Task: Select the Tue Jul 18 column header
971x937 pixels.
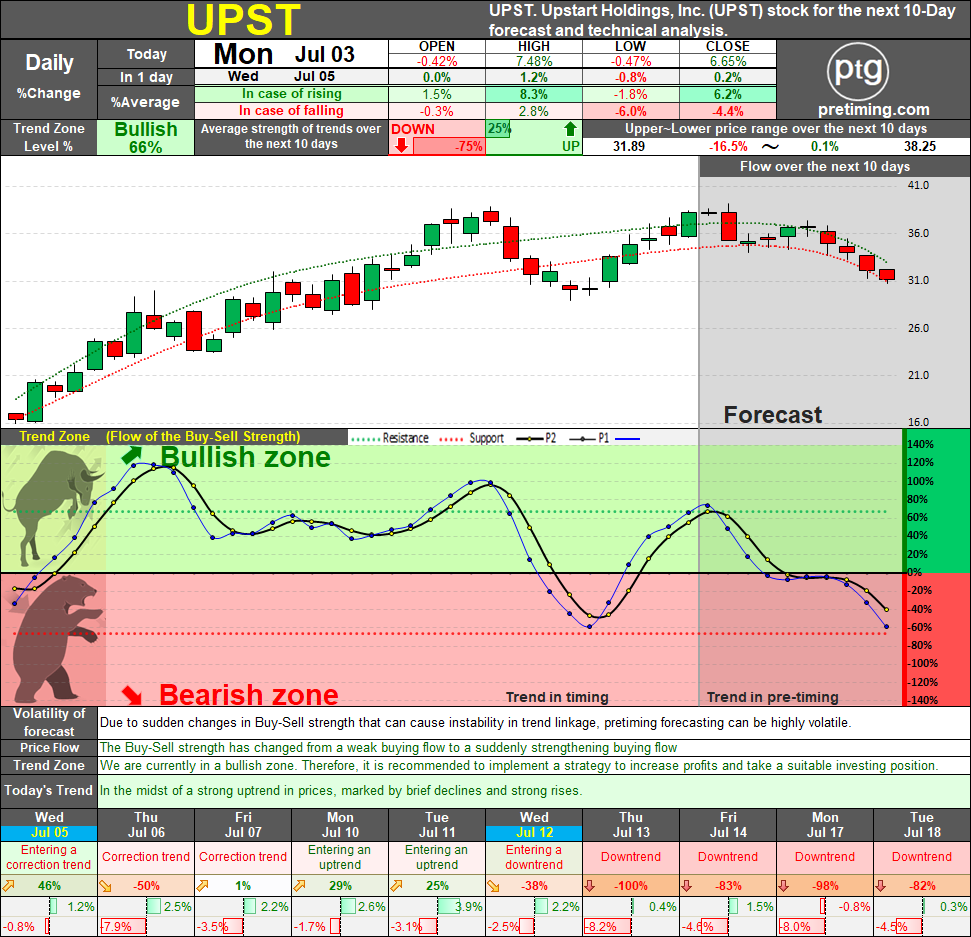Action: pos(922,825)
